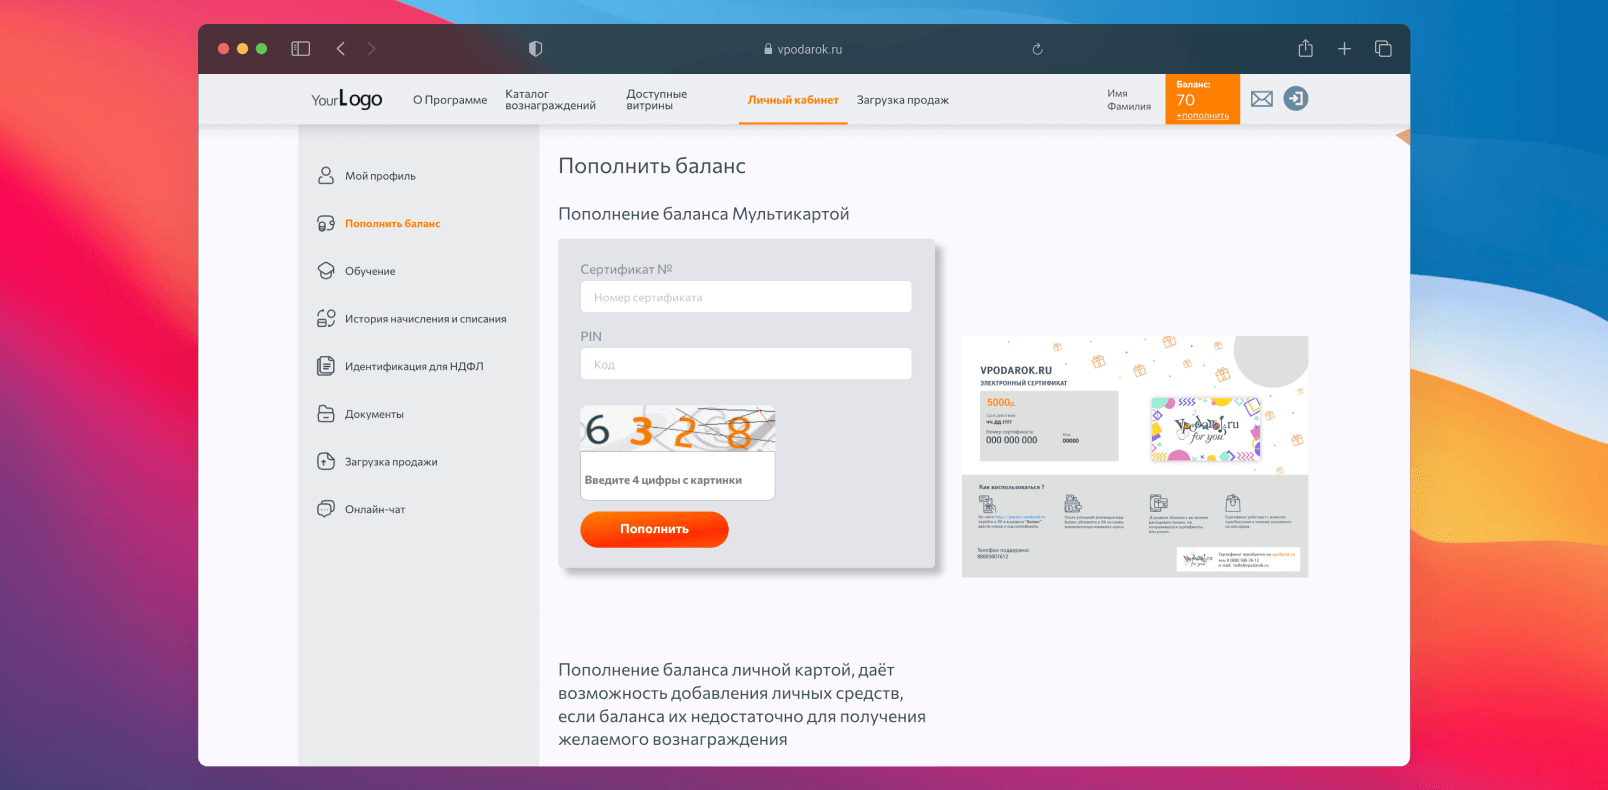The image size is (1608, 790).
Task: Show the tab overview icon
Action: (x=1383, y=49)
